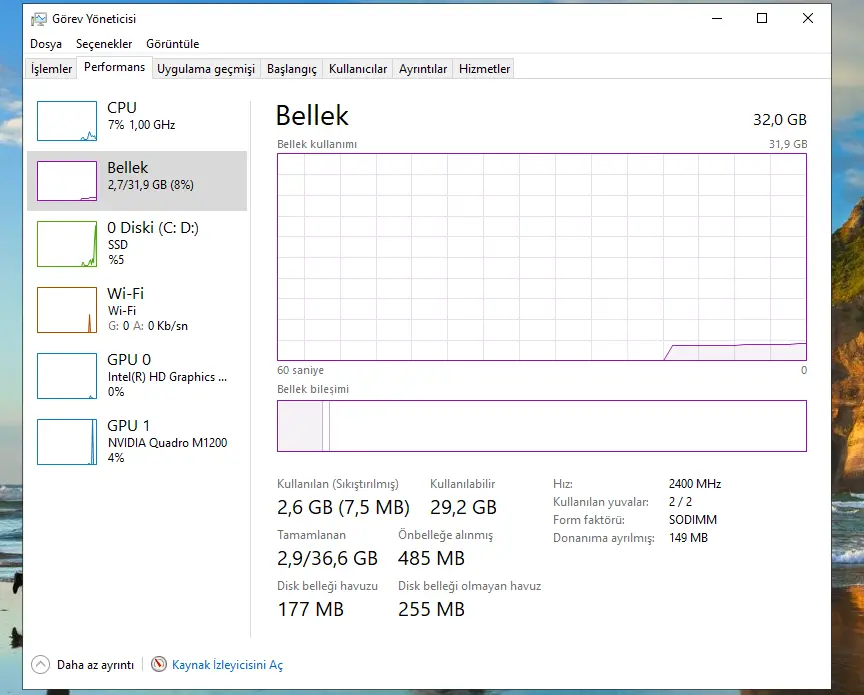Click the Bellek kullanımı graph

tap(542, 257)
